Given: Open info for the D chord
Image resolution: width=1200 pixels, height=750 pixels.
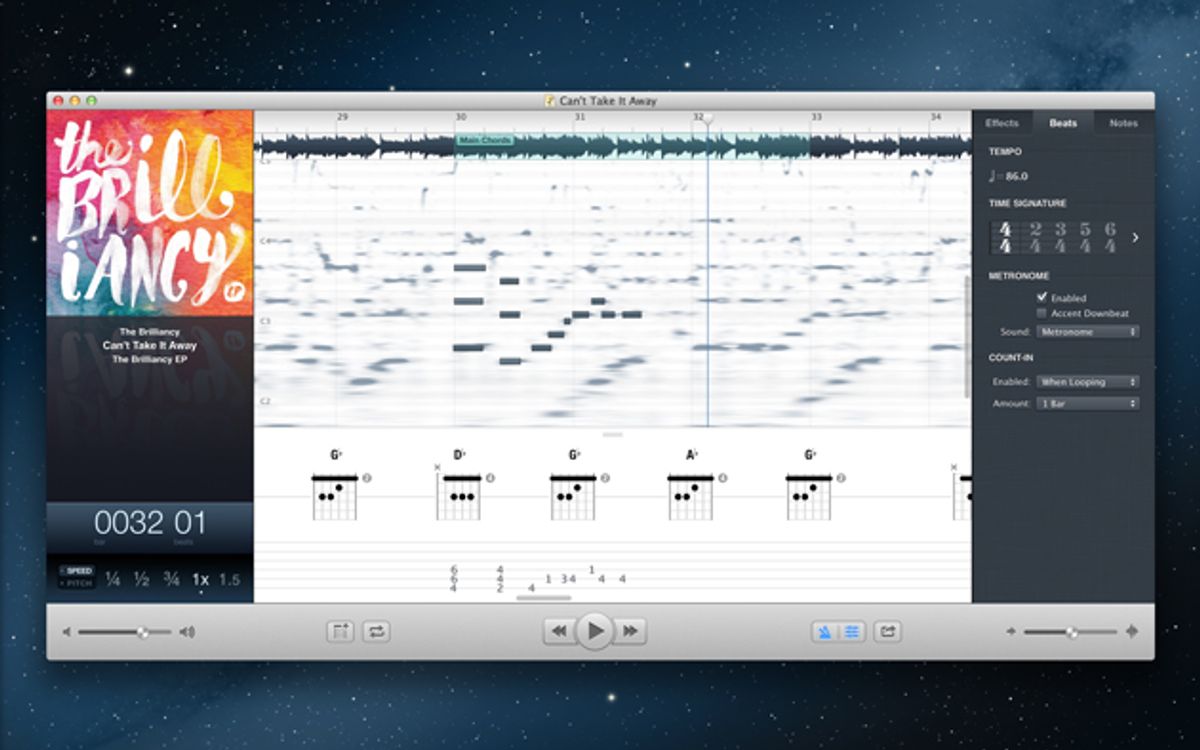Looking at the screenshot, I should pos(490,478).
